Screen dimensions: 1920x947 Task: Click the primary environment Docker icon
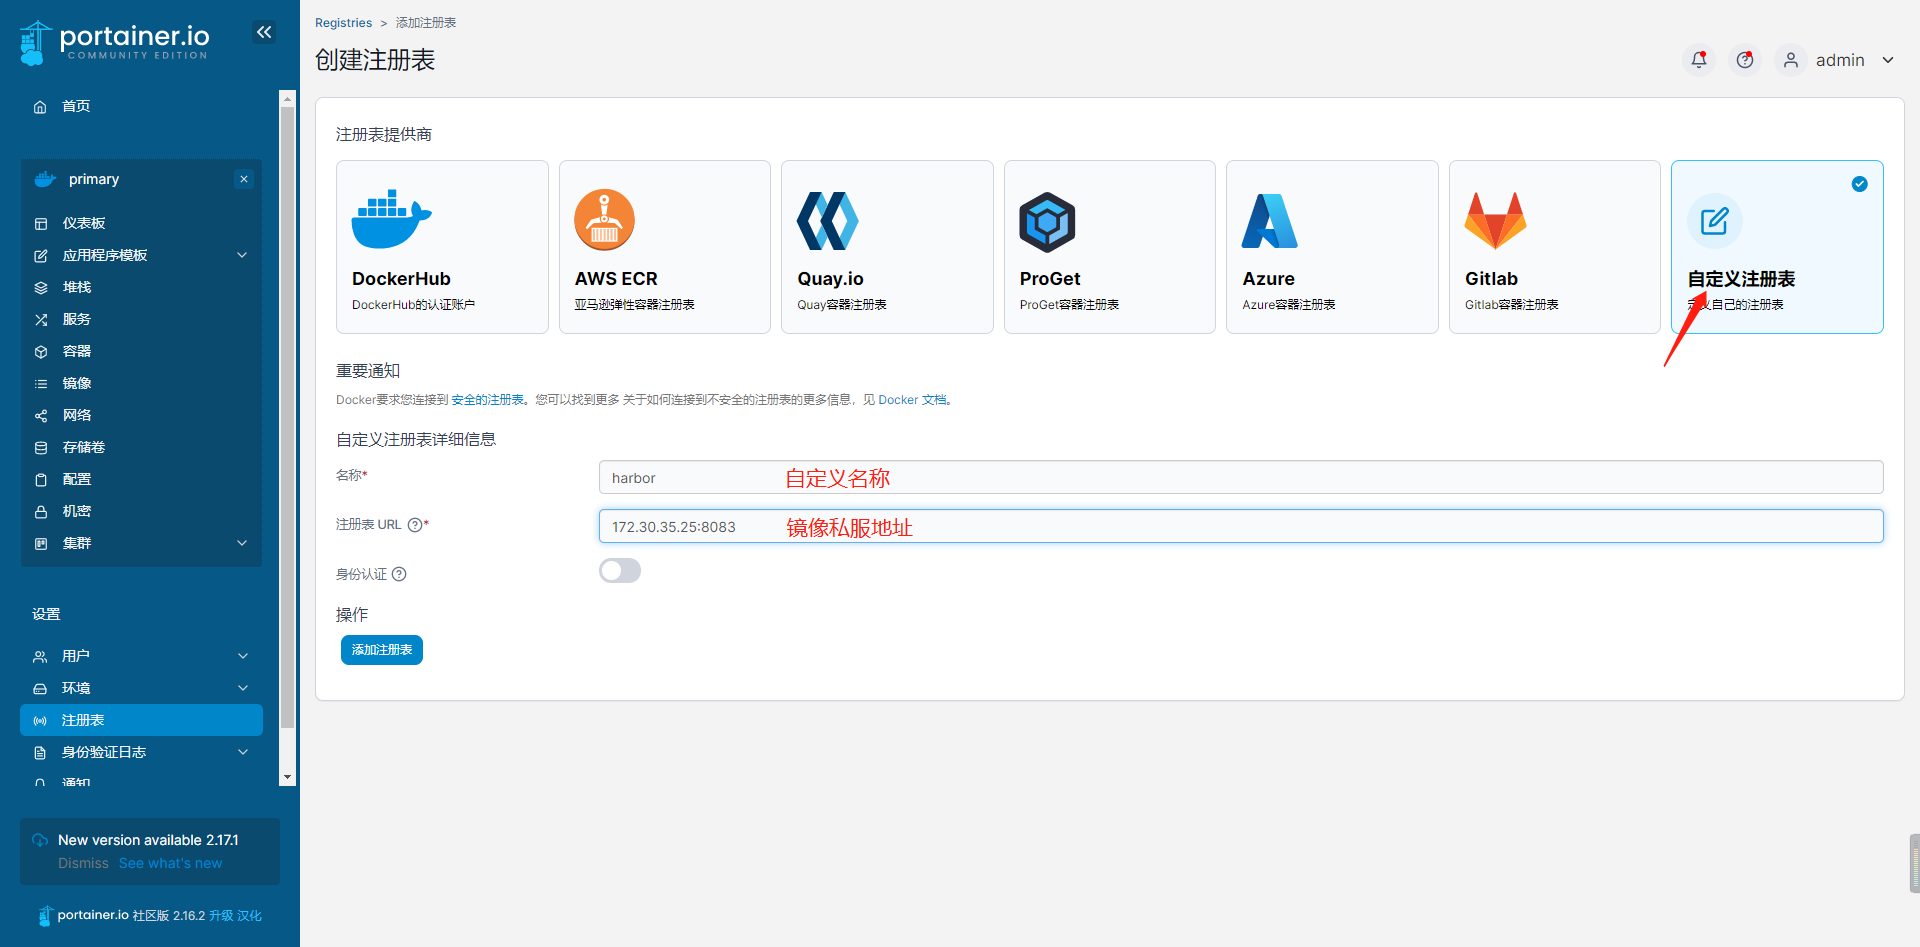tap(45, 179)
